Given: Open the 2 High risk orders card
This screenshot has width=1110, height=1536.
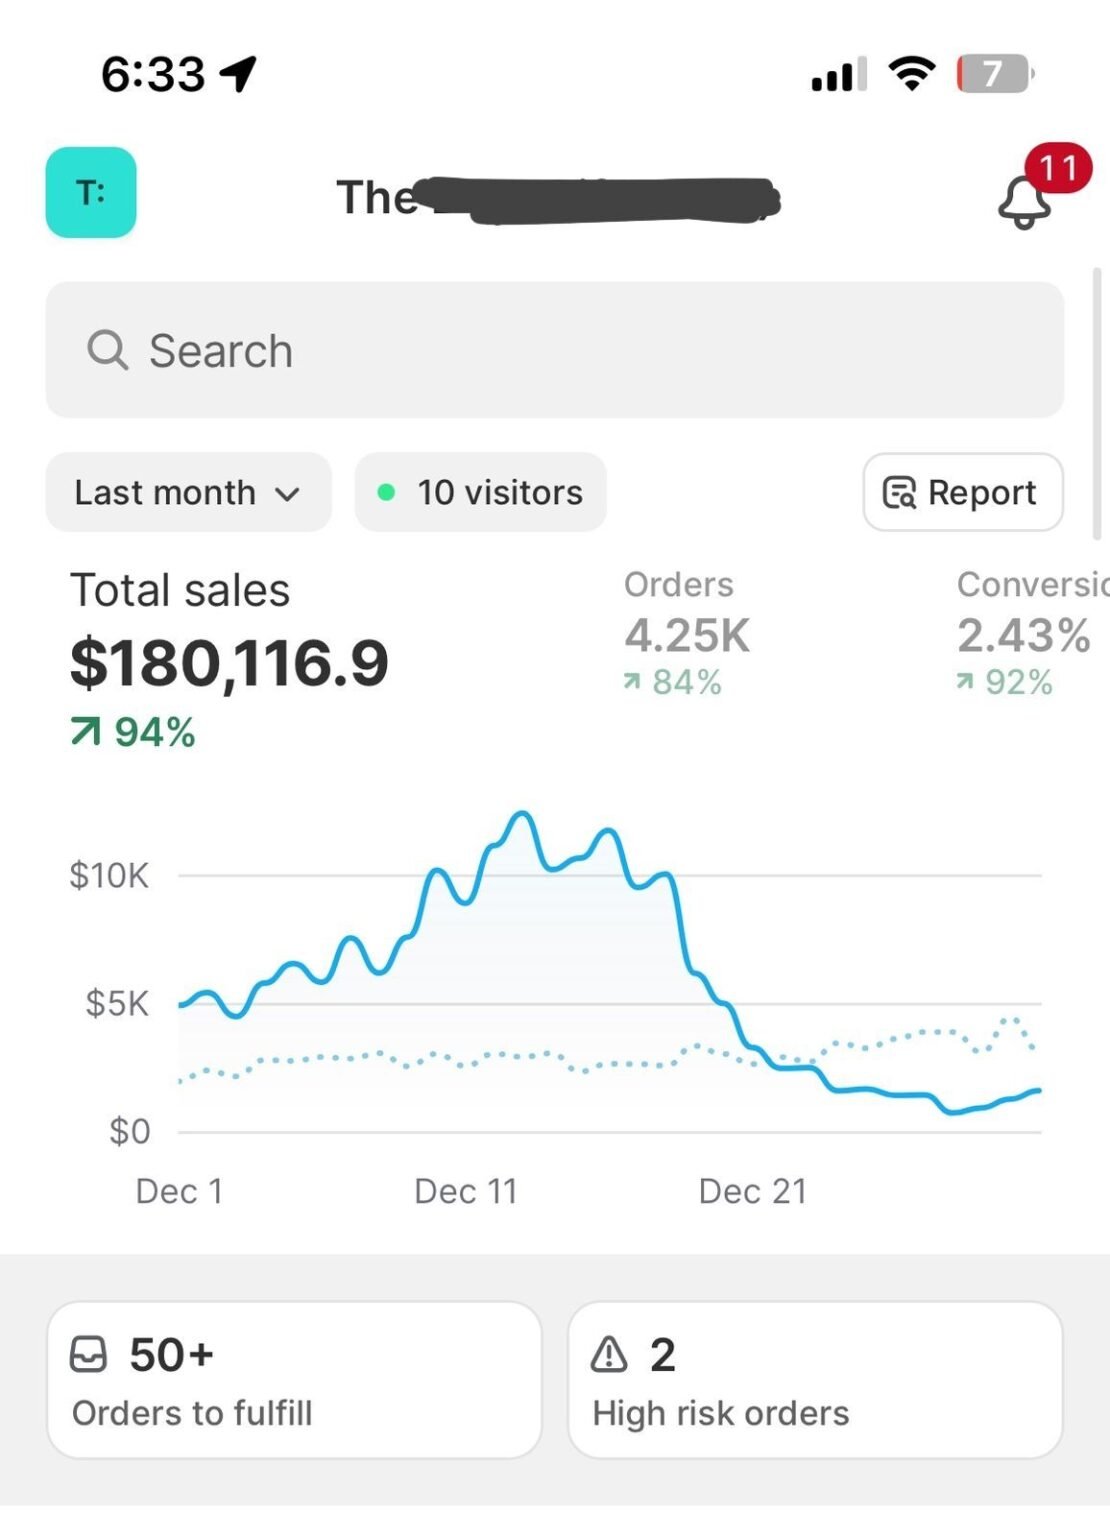Looking at the screenshot, I should (x=814, y=1379).
